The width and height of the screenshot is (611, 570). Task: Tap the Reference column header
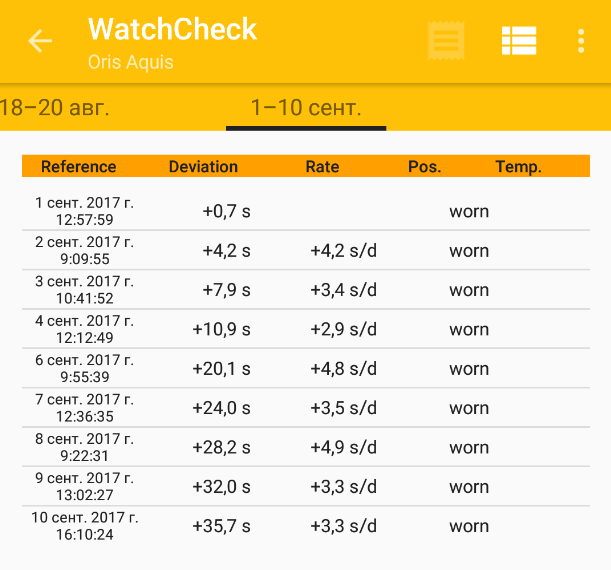tap(79, 167)
